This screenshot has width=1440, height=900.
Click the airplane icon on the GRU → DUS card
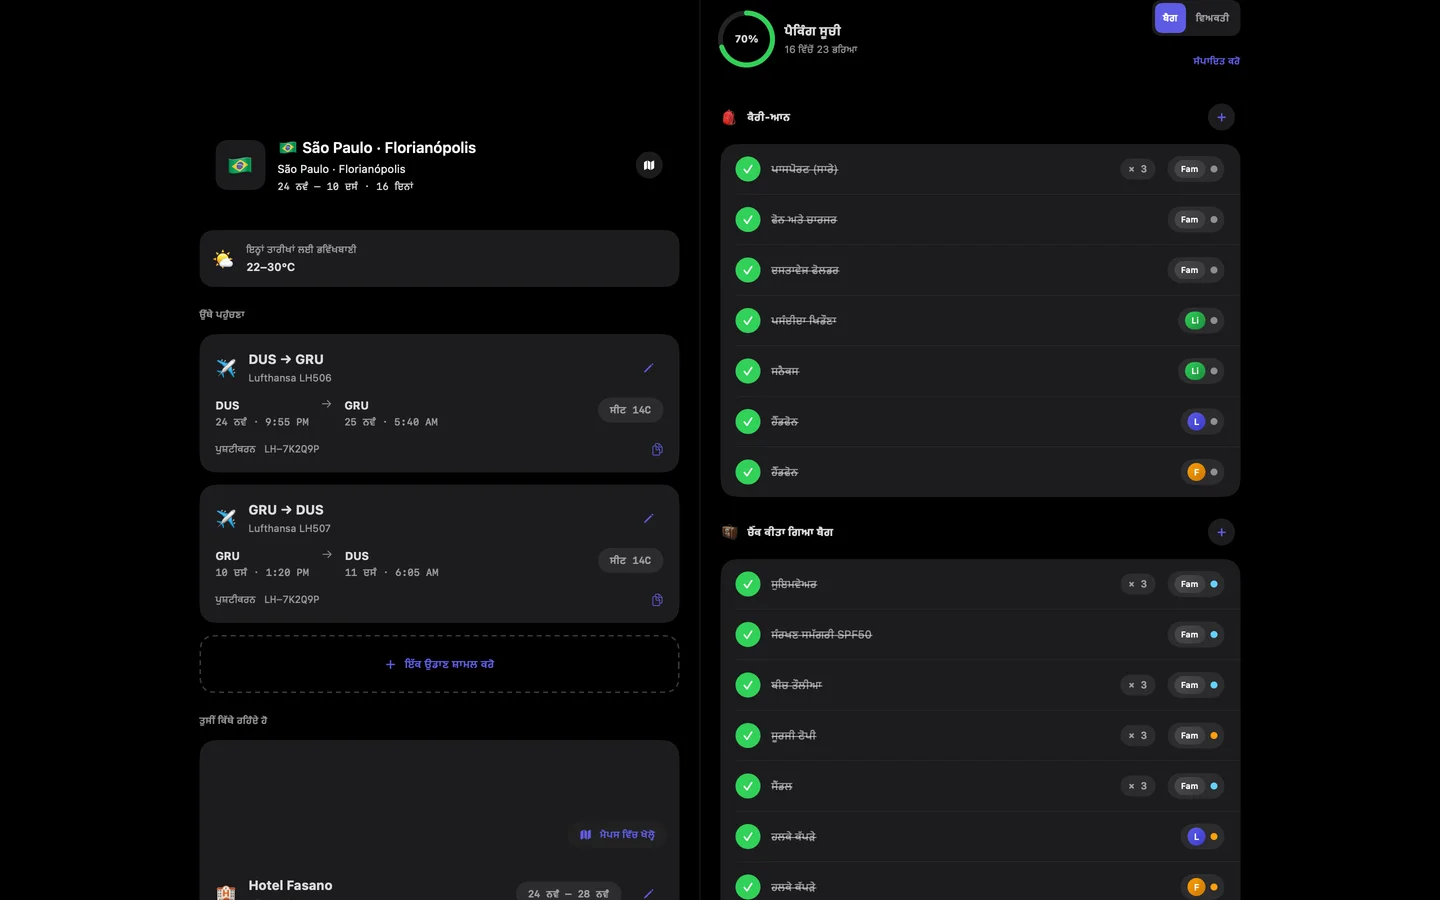[x=226, y=518]
